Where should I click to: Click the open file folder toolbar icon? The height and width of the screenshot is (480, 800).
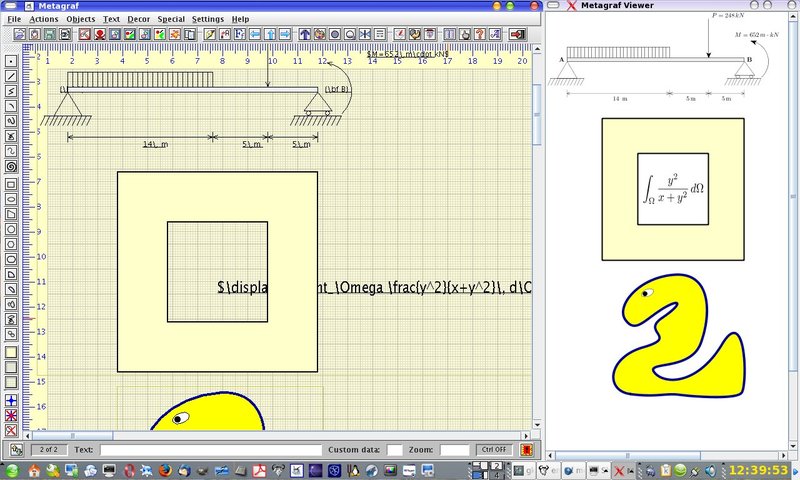point(19,34)
